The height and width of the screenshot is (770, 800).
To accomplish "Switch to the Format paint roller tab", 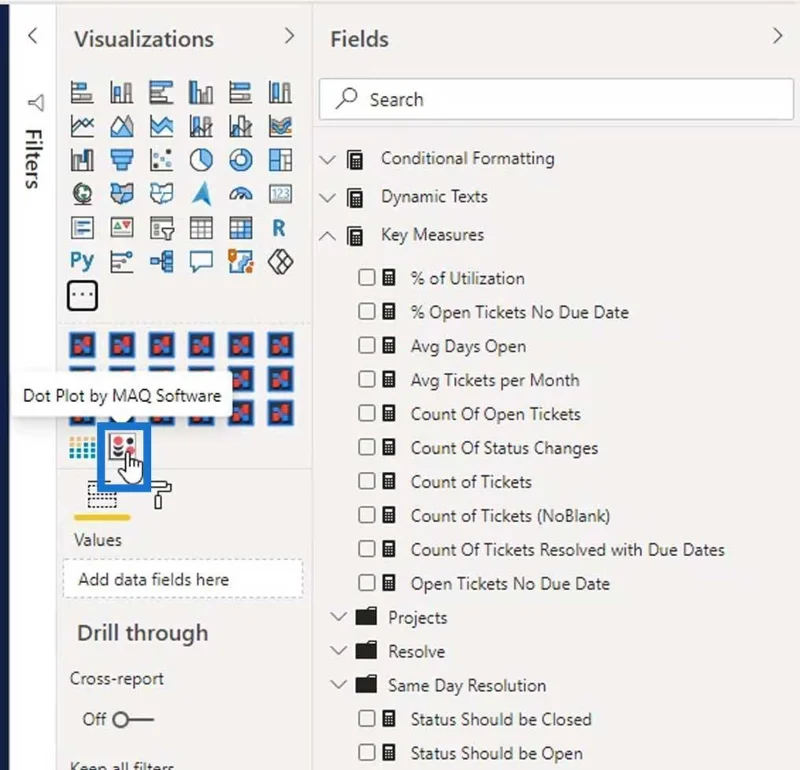I will (x=161, y=495).
